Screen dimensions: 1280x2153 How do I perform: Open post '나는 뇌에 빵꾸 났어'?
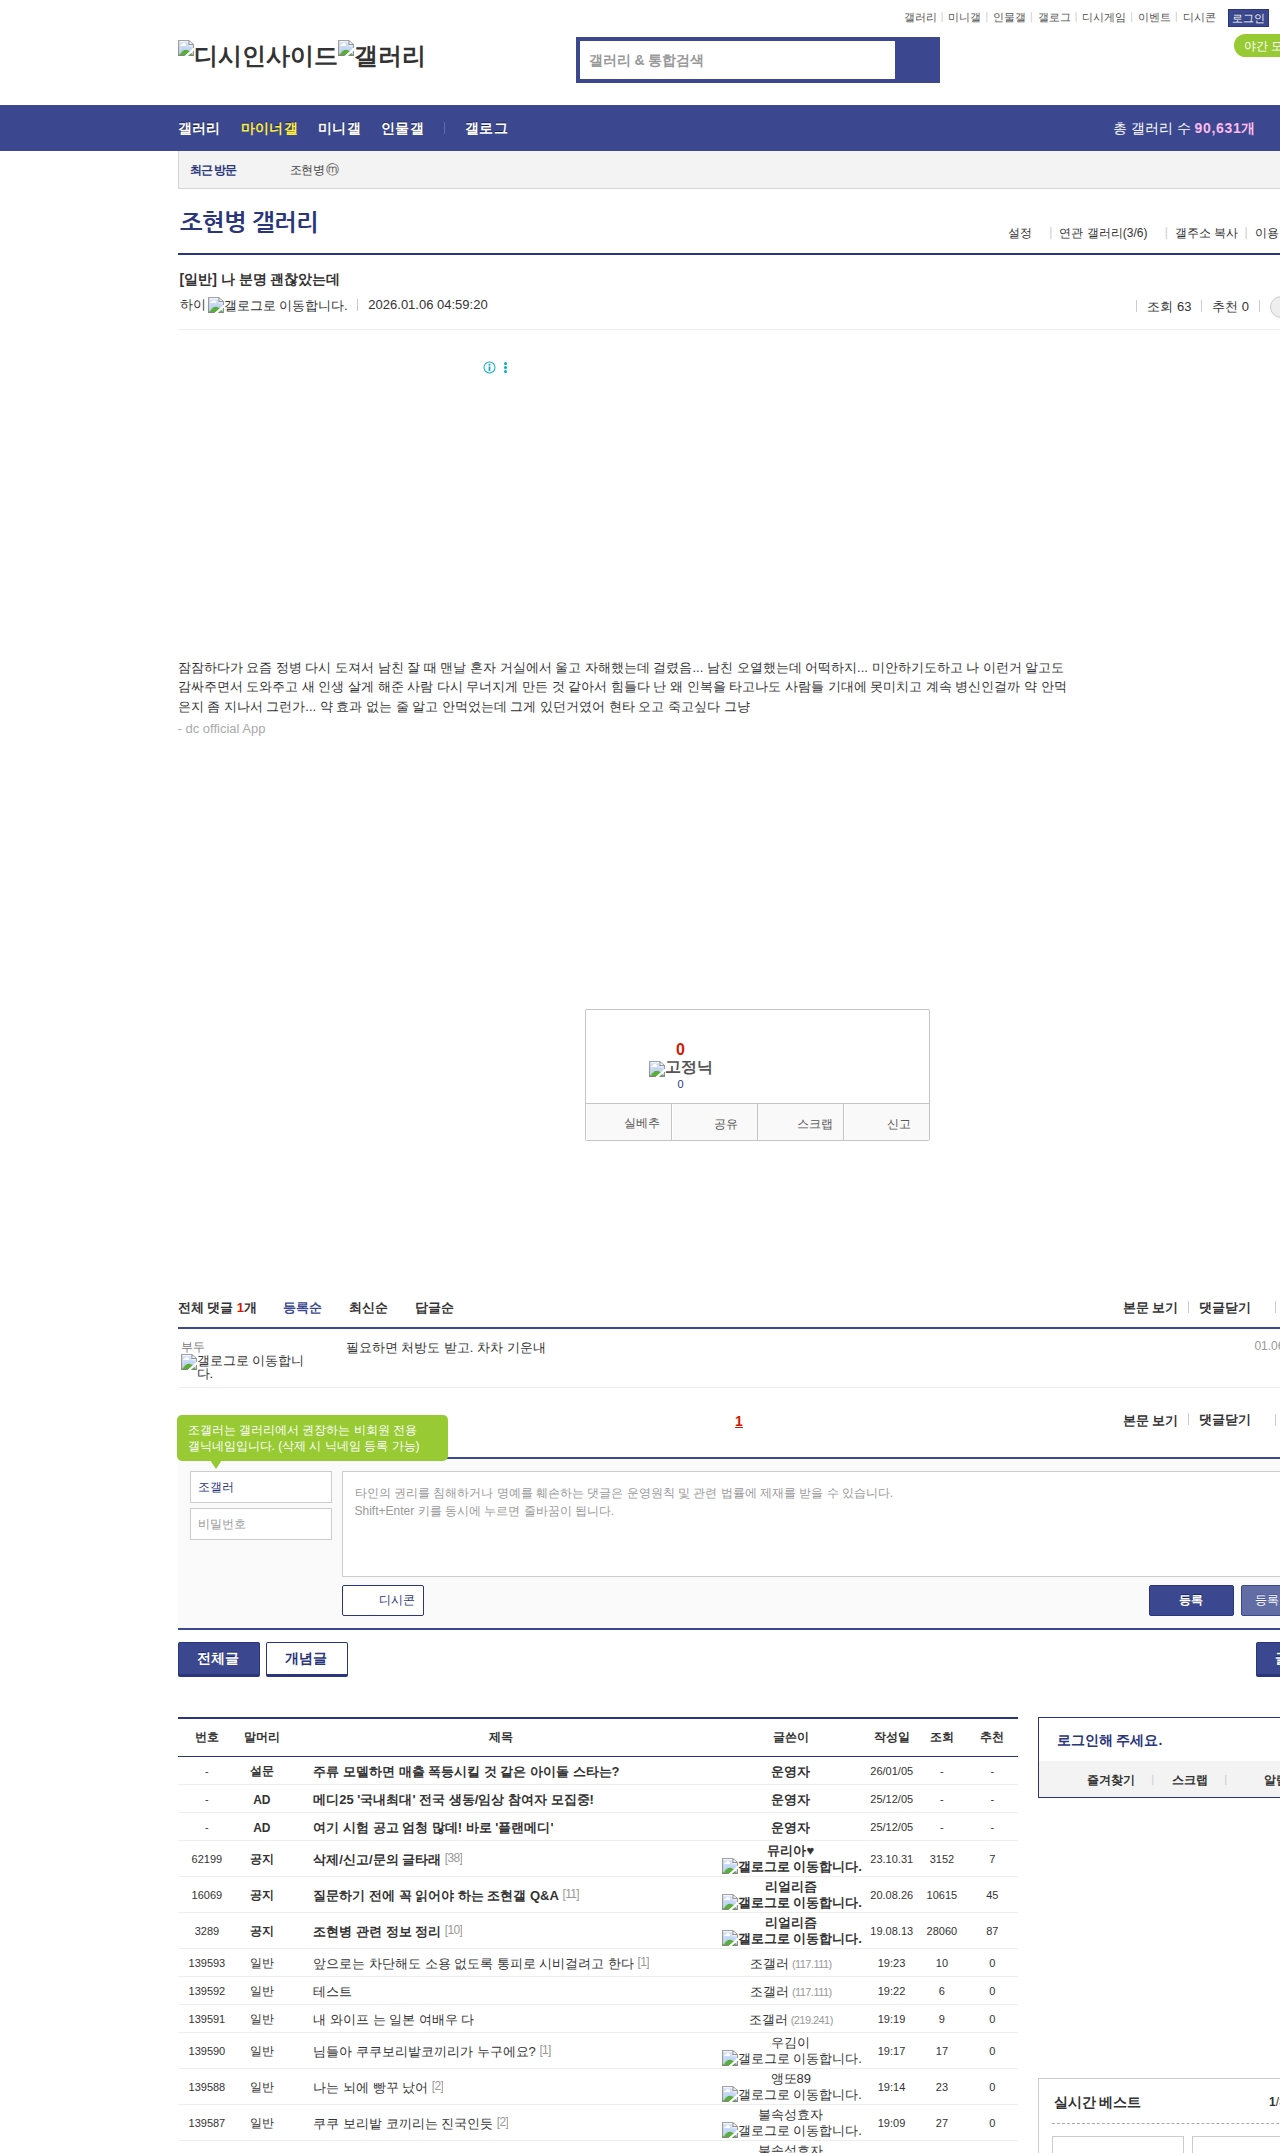[x=370, y=2087]
